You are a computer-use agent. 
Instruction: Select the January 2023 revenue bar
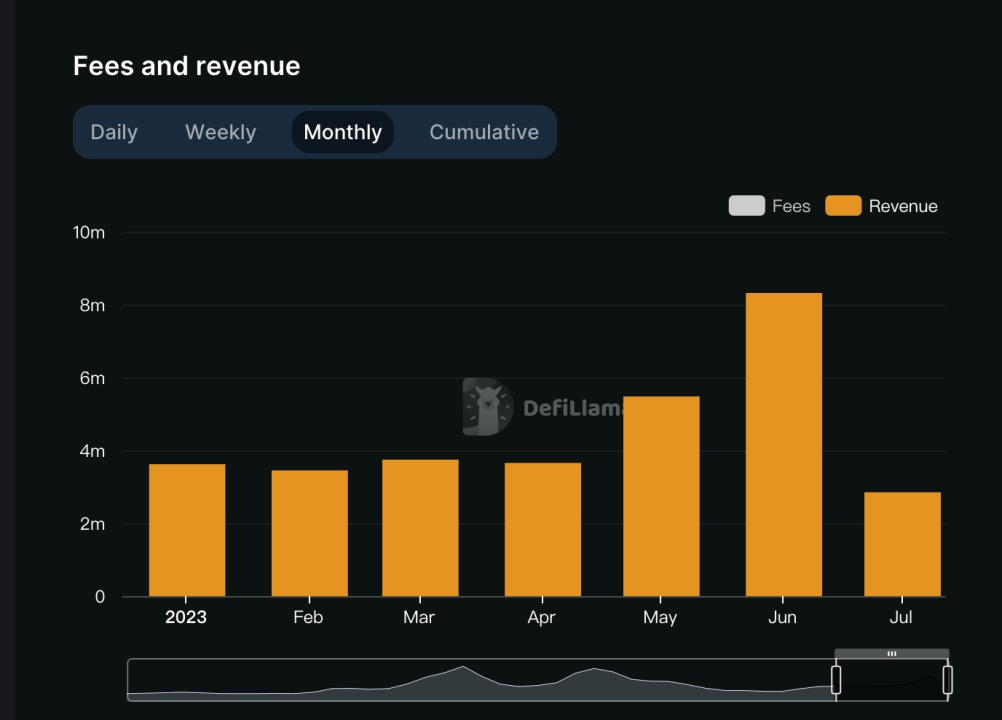pyautogui.click(x=187, y=530)
